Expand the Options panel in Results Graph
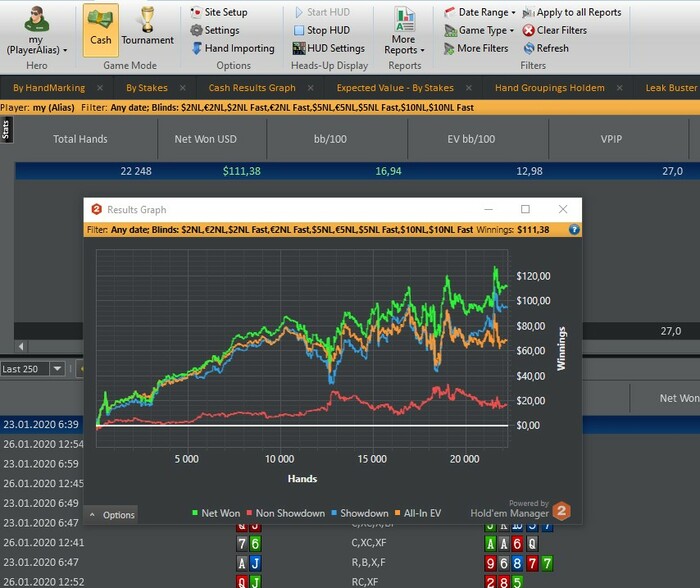 pos(112,515)
